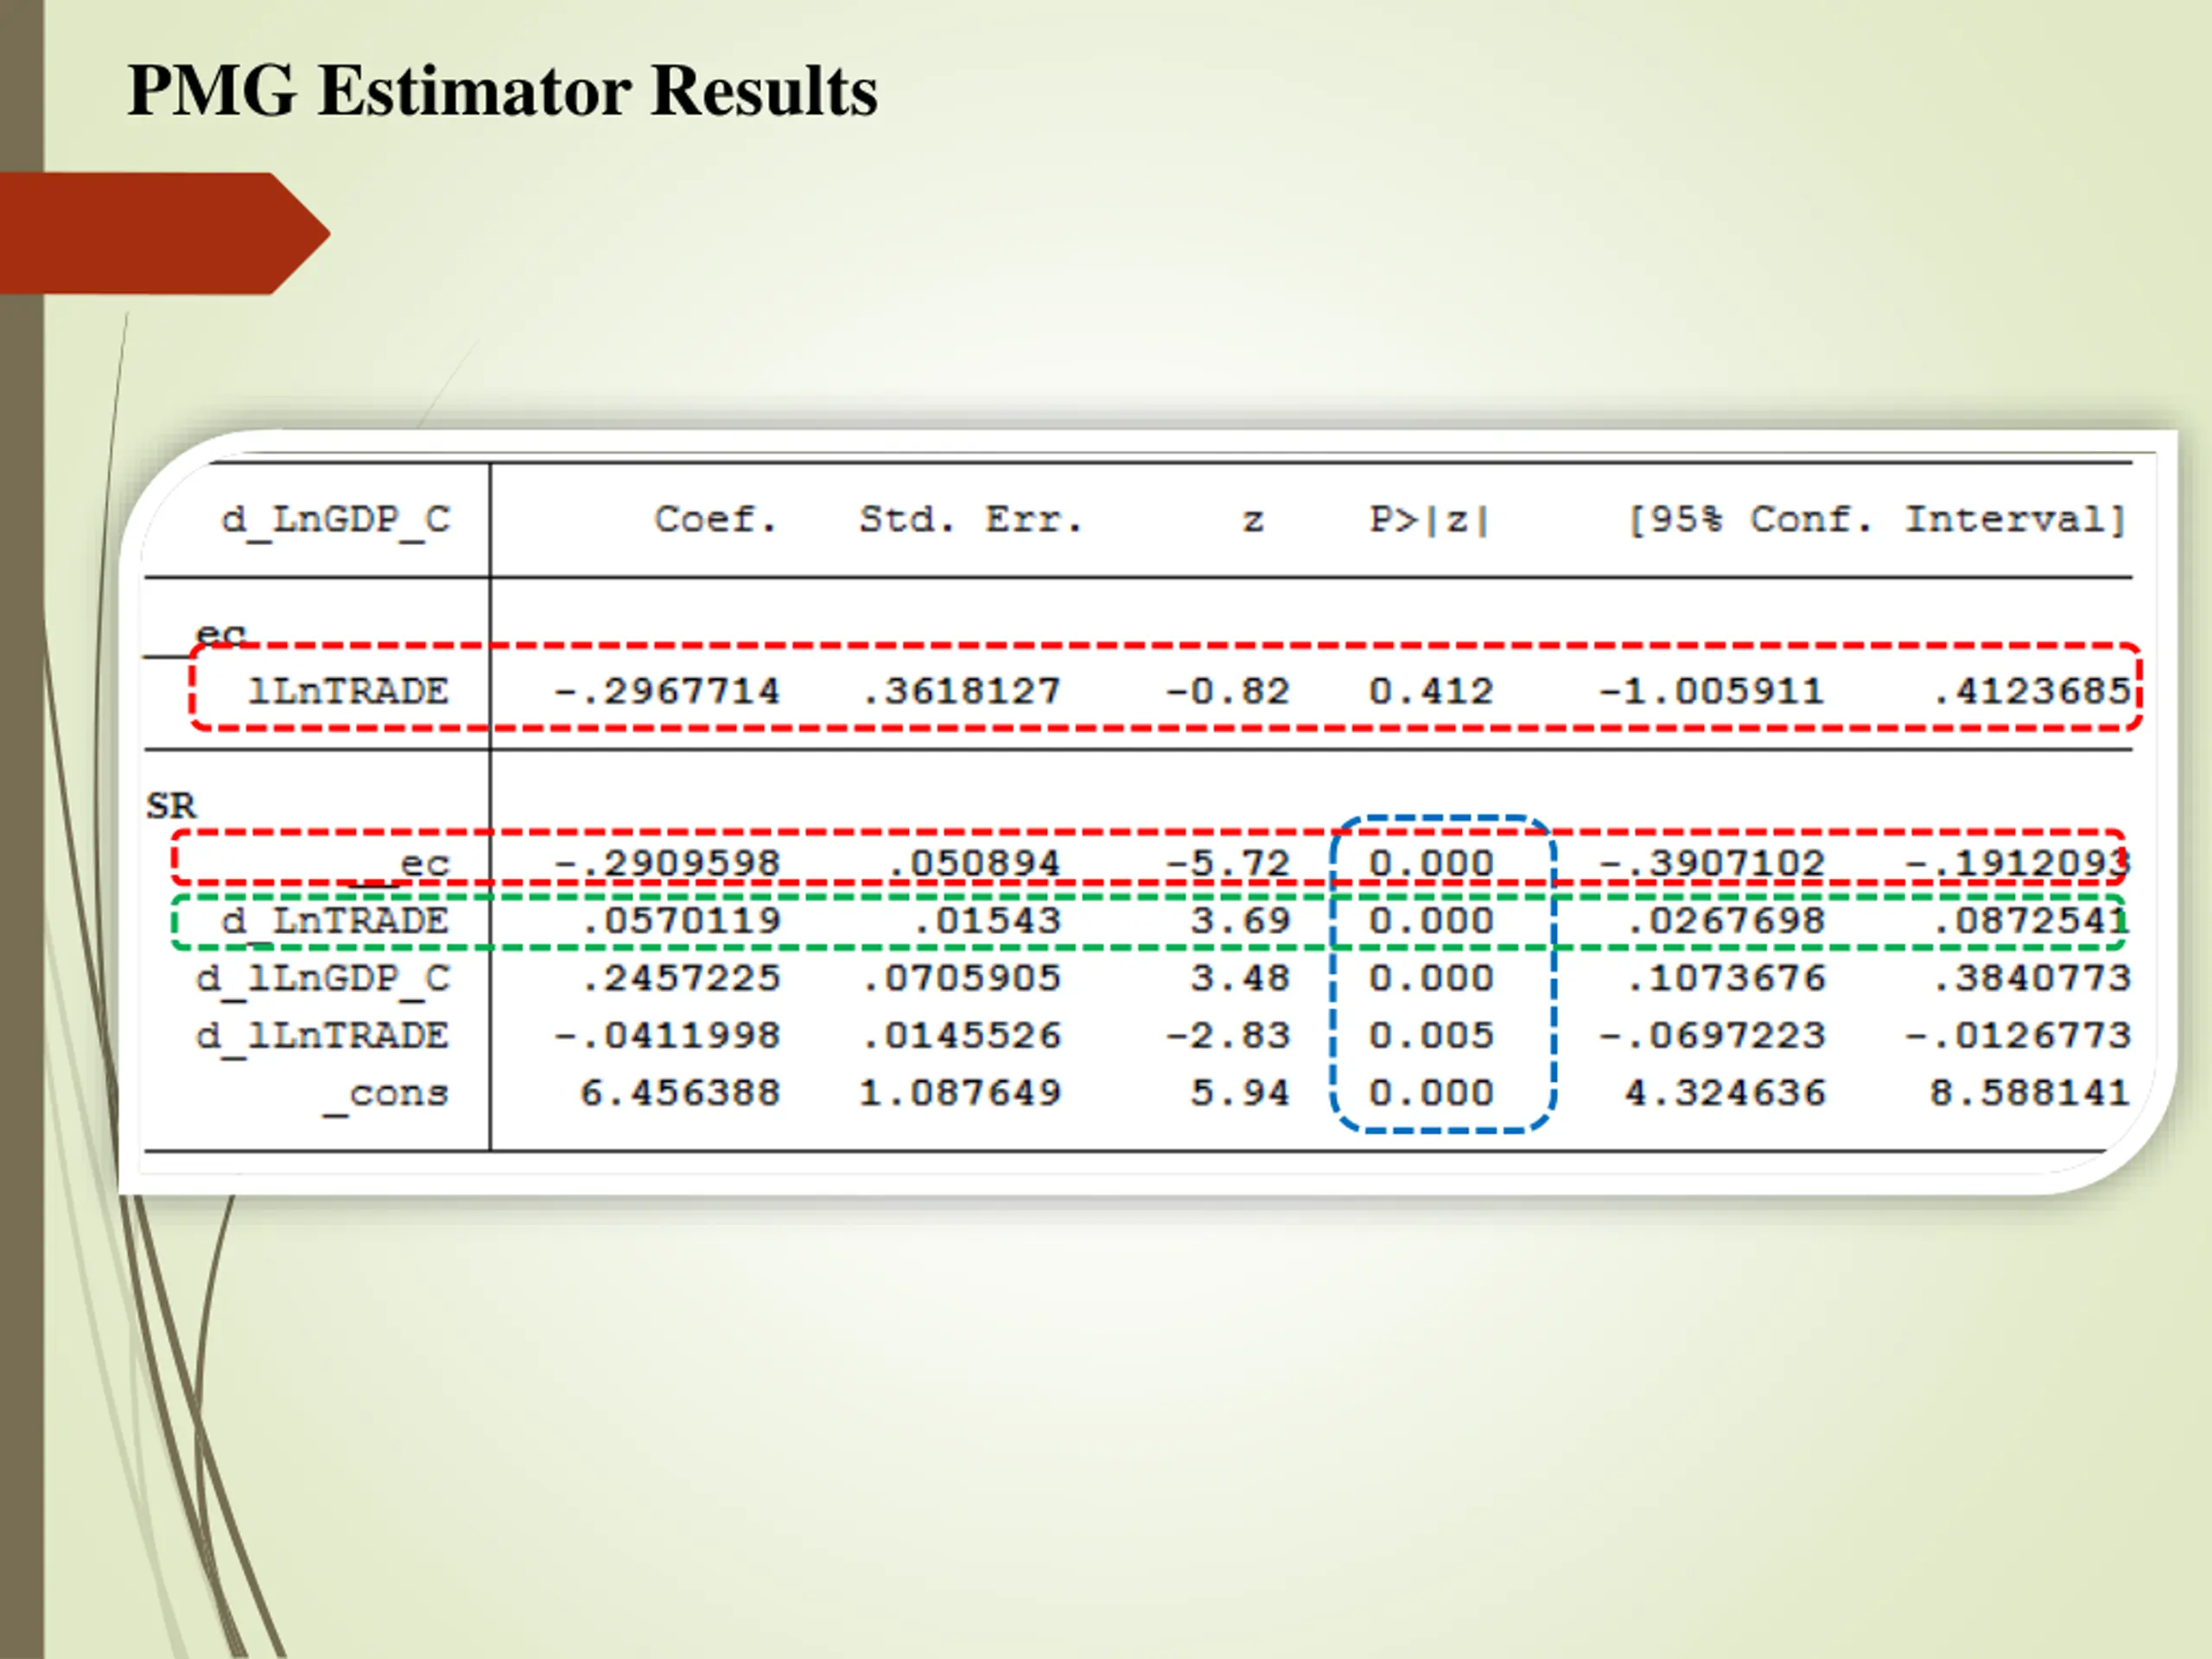The width and height of the screenshot is (2212, 1659).
Task: Click the upper bound .4123685
Action: [x=2031, y=691]
